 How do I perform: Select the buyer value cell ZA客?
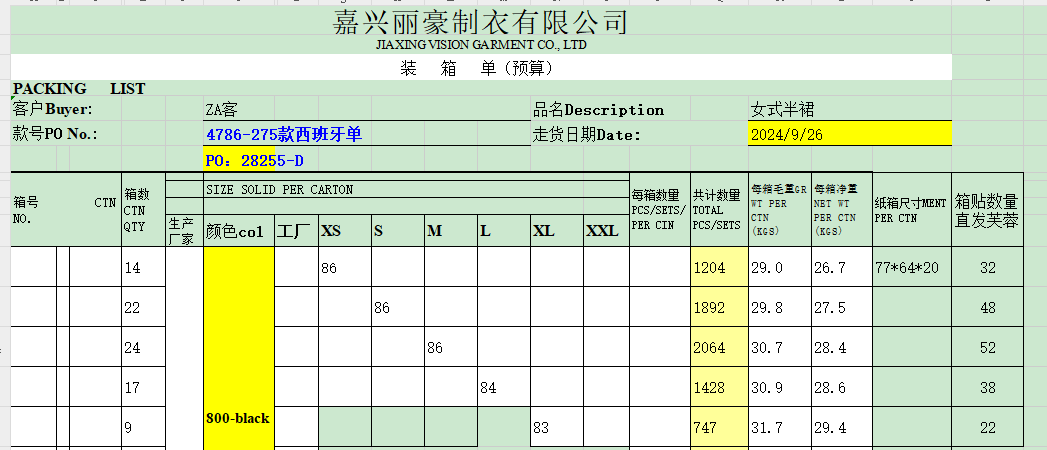pos(222,110)
